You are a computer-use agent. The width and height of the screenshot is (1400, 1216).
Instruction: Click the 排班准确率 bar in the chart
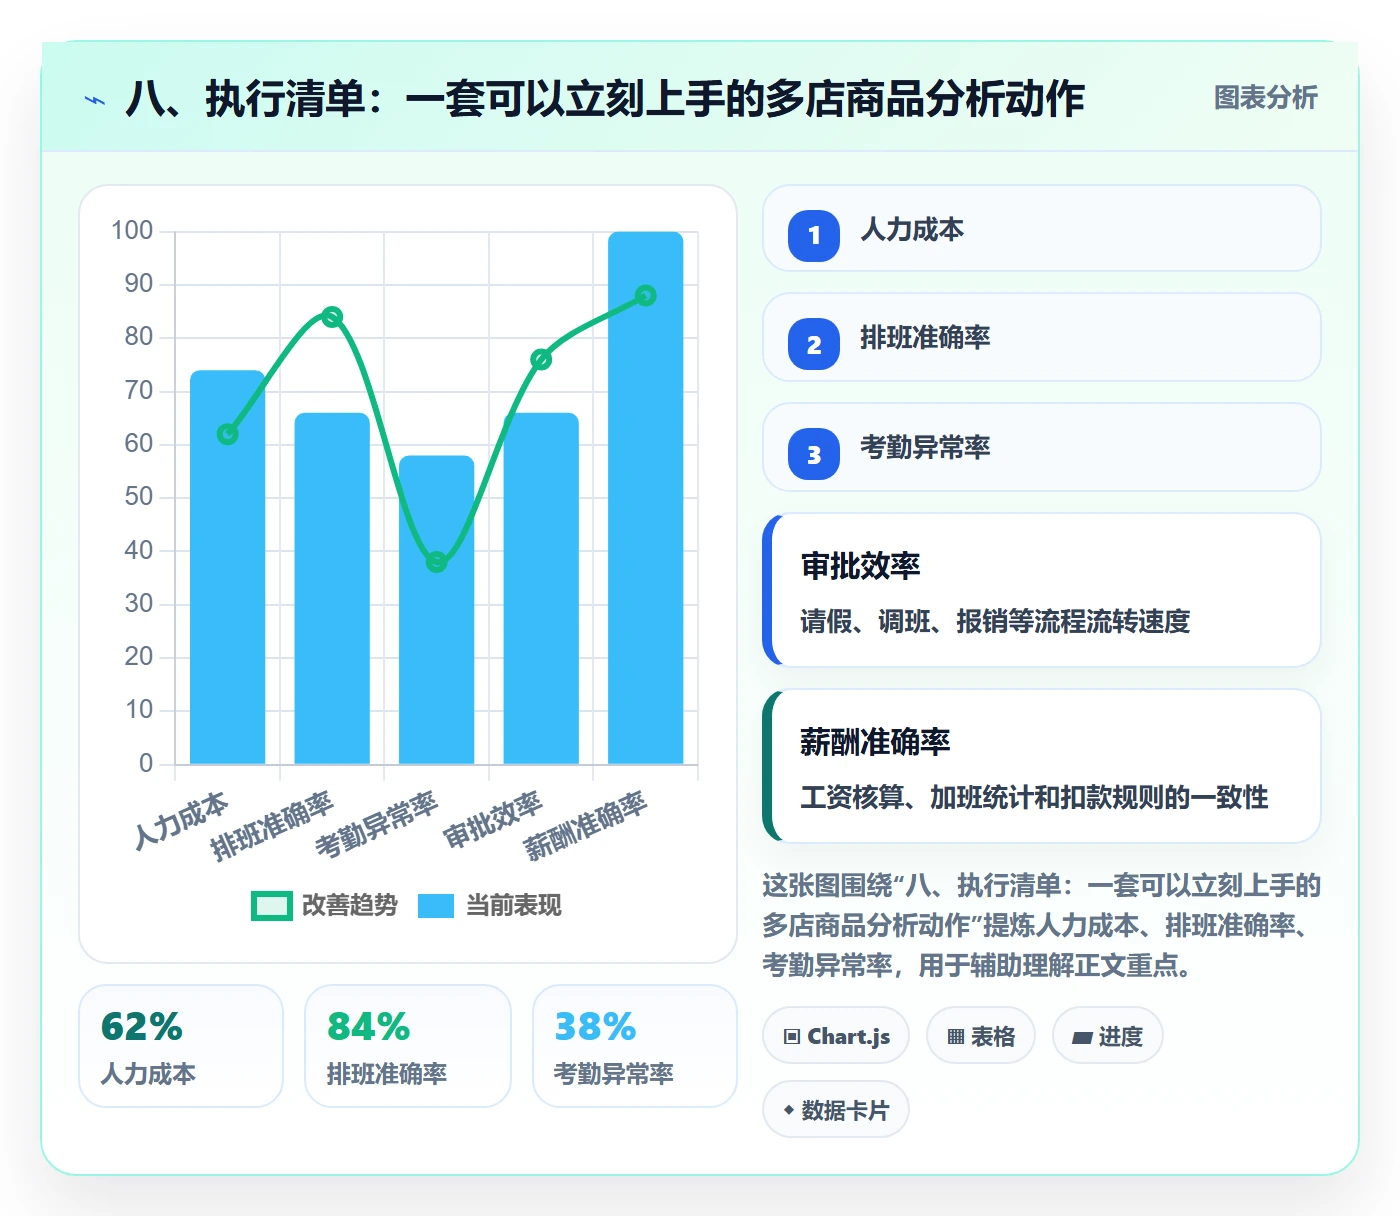click(332, 589)
